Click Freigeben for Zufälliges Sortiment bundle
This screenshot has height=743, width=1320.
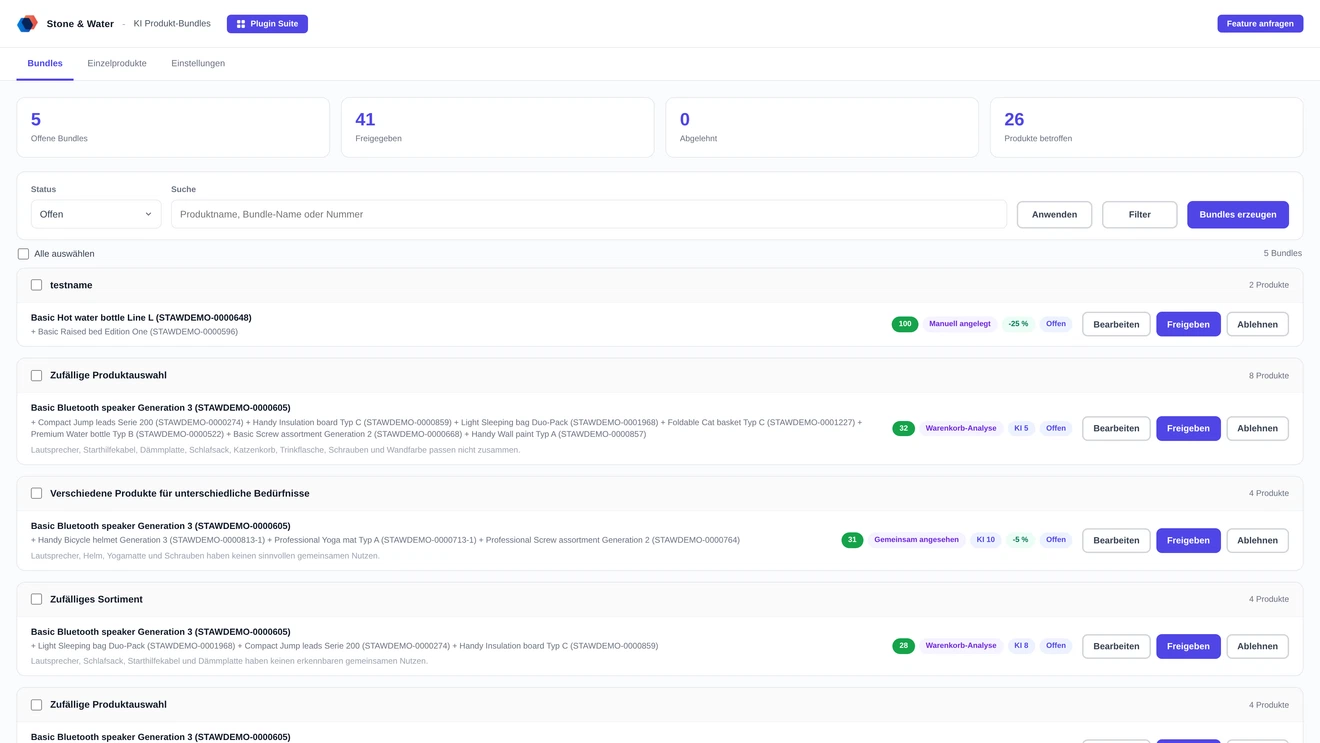(1188, 646)
